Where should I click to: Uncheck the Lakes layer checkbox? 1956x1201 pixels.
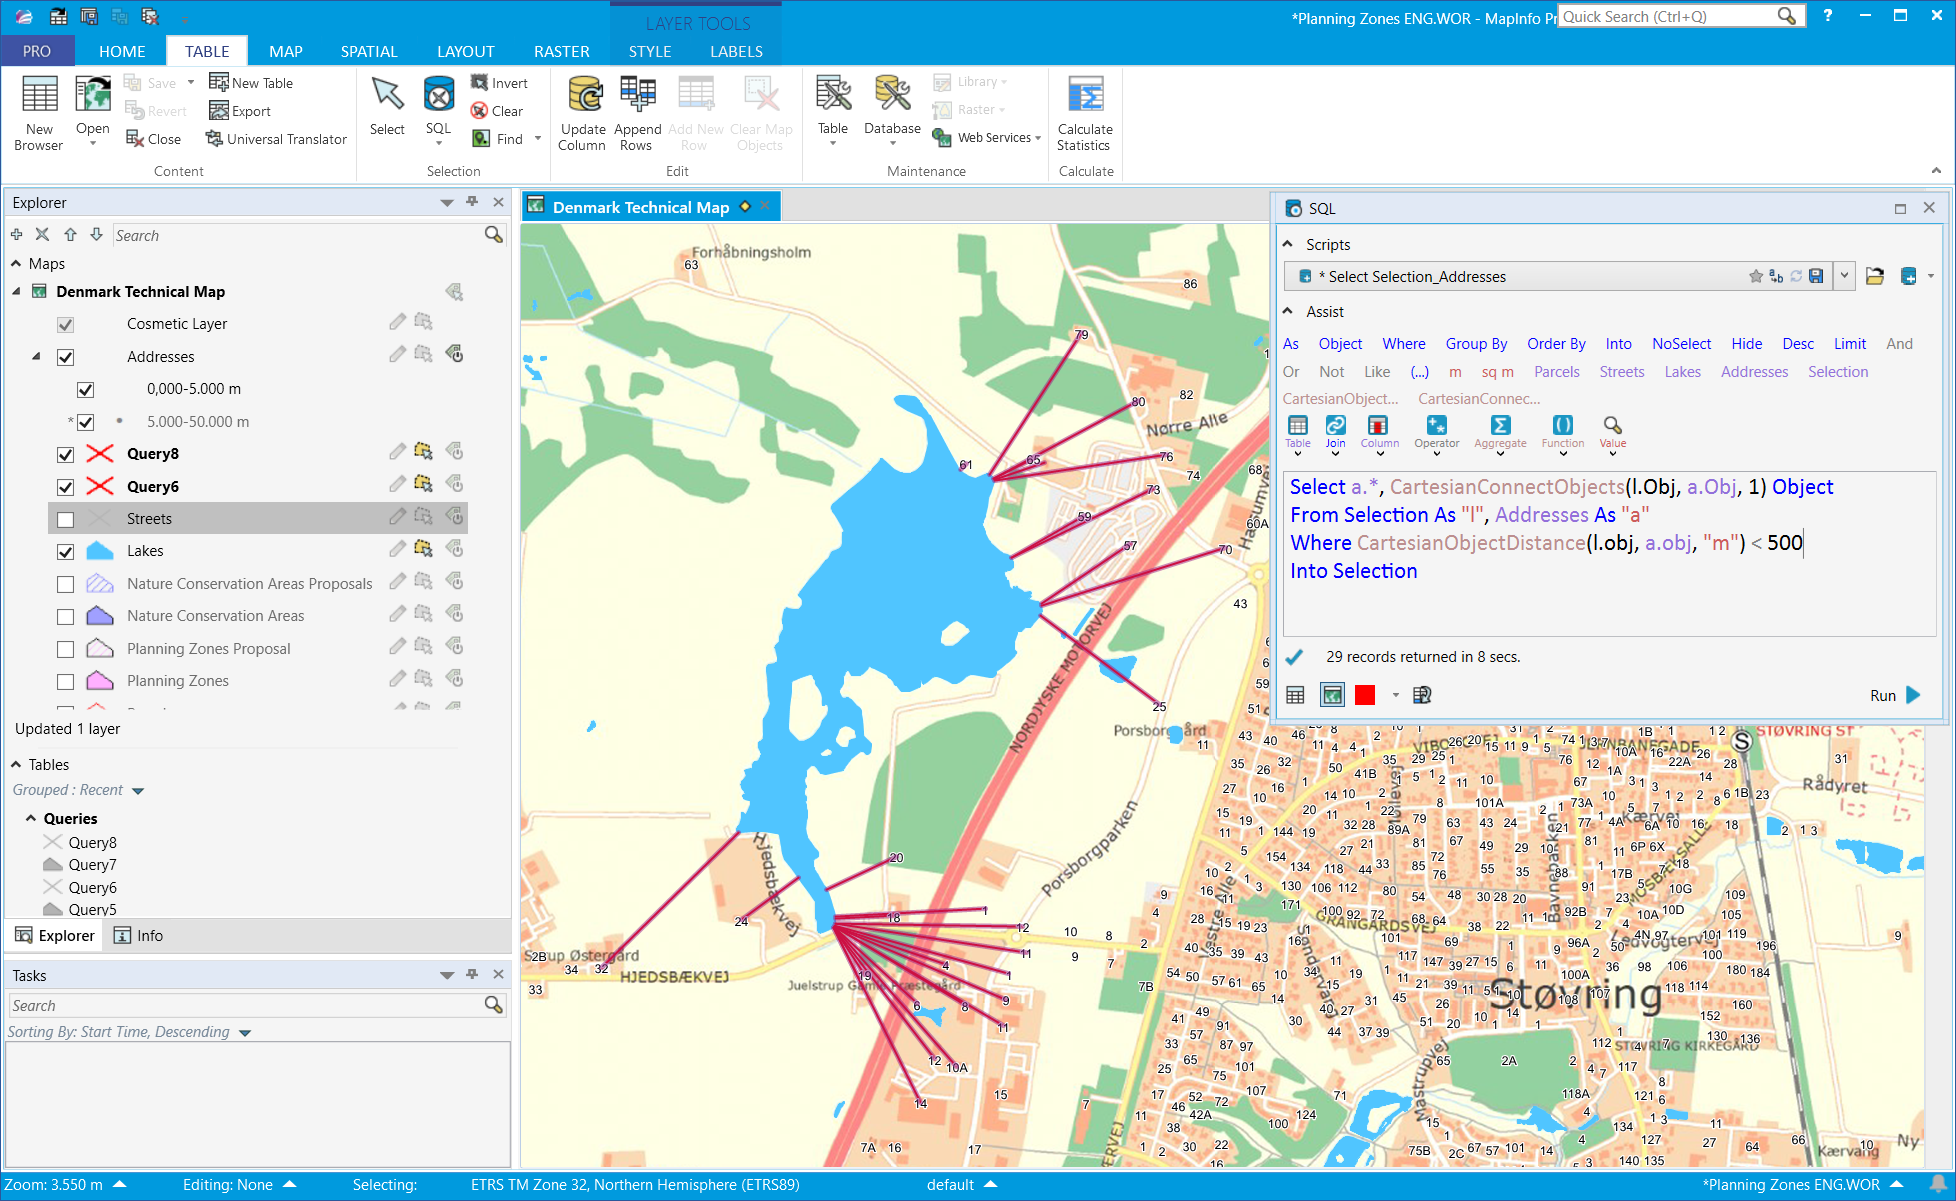[66, 551]
